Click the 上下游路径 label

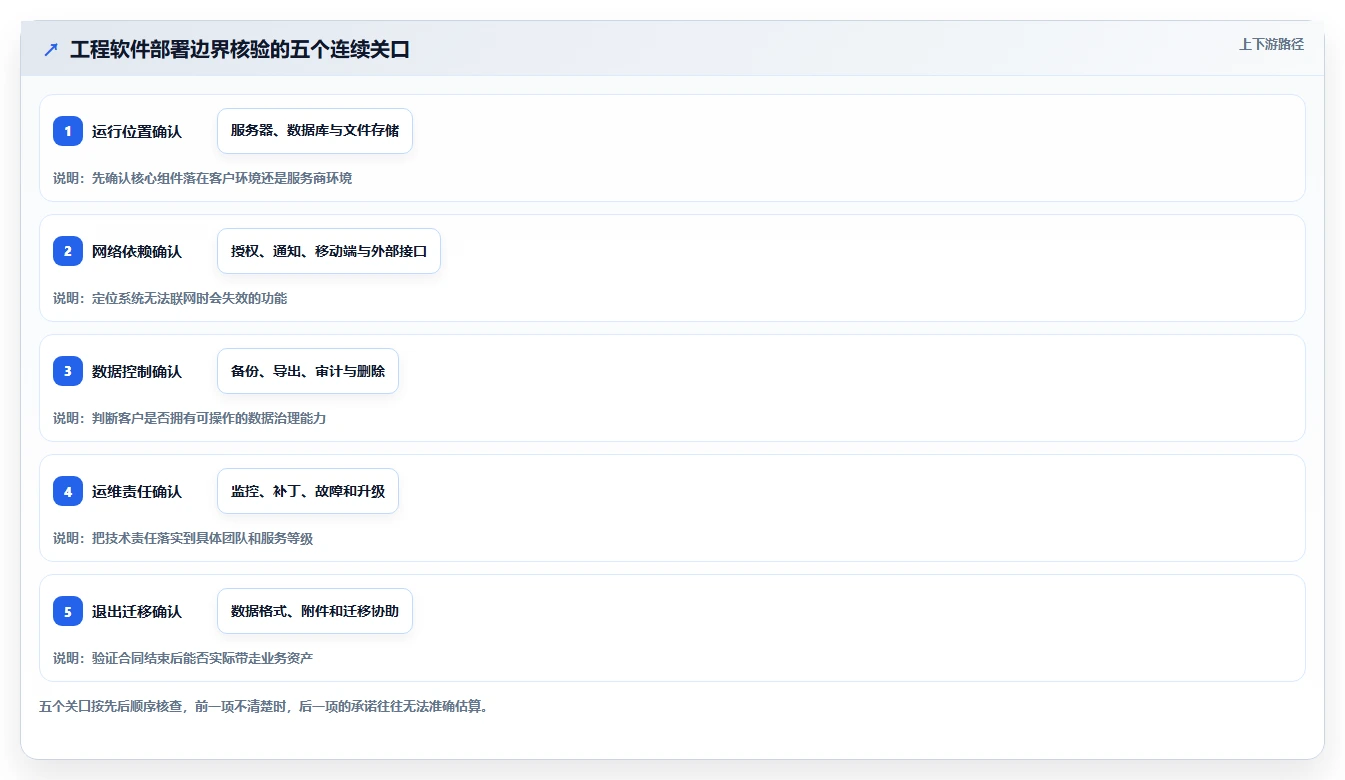point(1271,44)
